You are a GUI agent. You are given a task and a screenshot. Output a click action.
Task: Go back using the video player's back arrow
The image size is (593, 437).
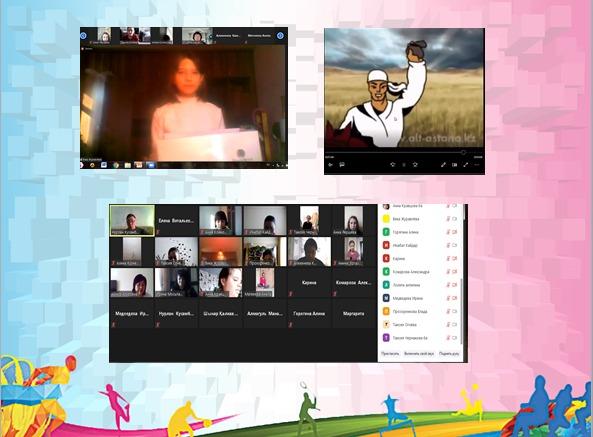[x=331, y=165]
